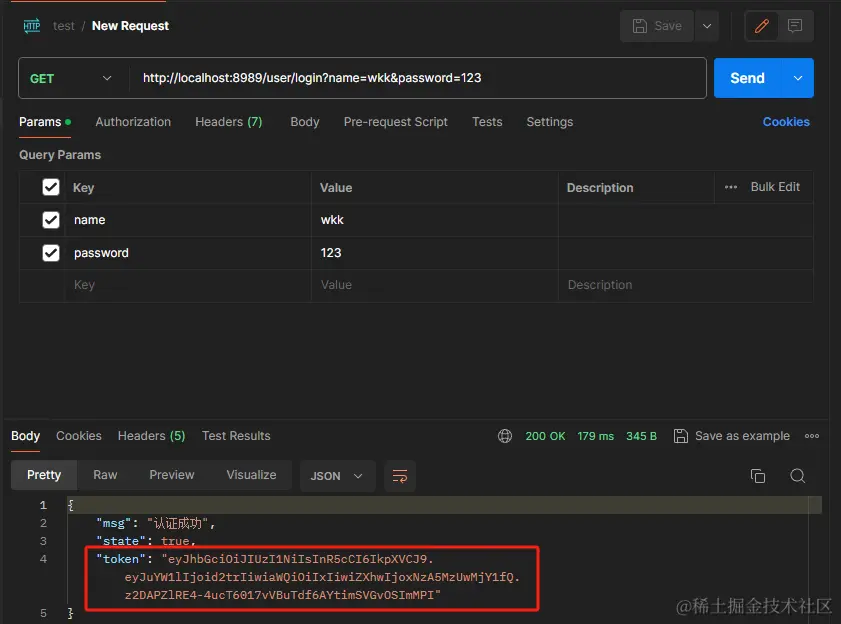Screen dimensions: 841x624
Task: Click the Description column header
Action: (600, 188)
